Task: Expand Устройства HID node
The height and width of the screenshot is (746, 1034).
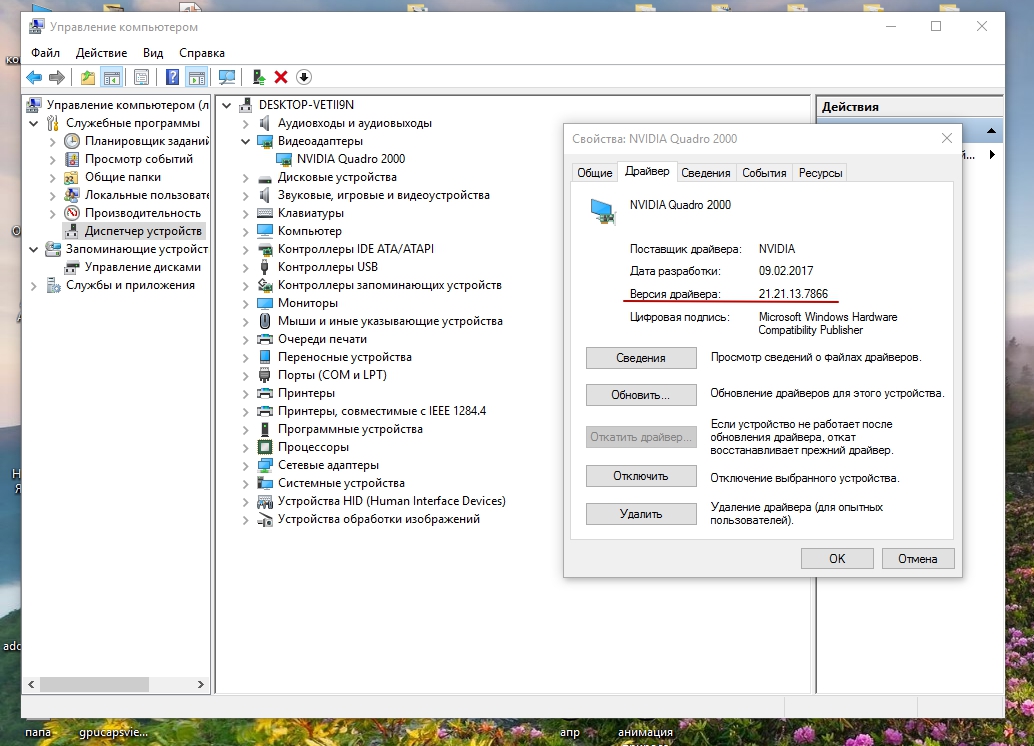Action: point(245,501)
